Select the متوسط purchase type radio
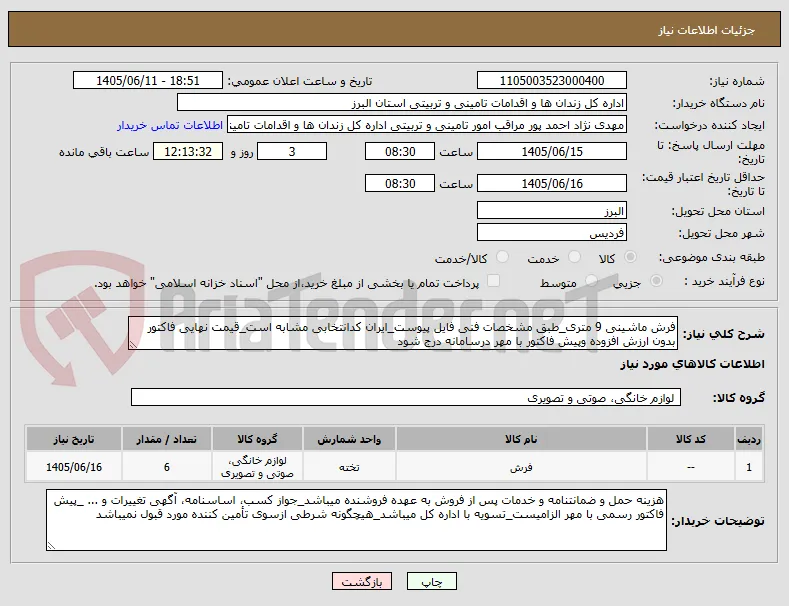Viewport: 789px width, 606px height. coord(592,281)
